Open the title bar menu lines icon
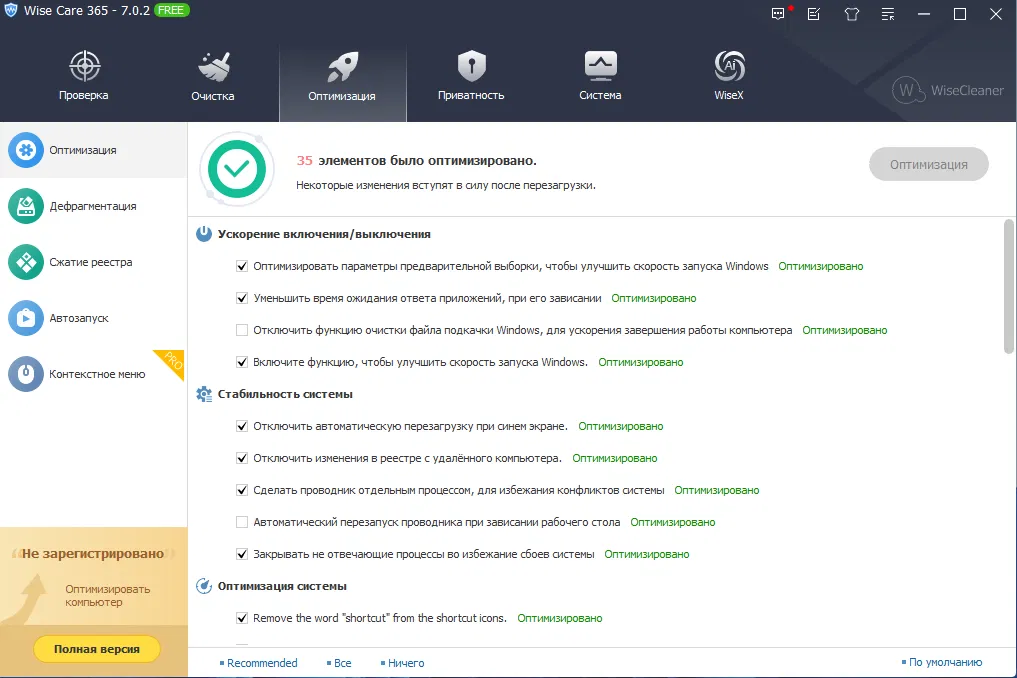 tap(888, 14)
